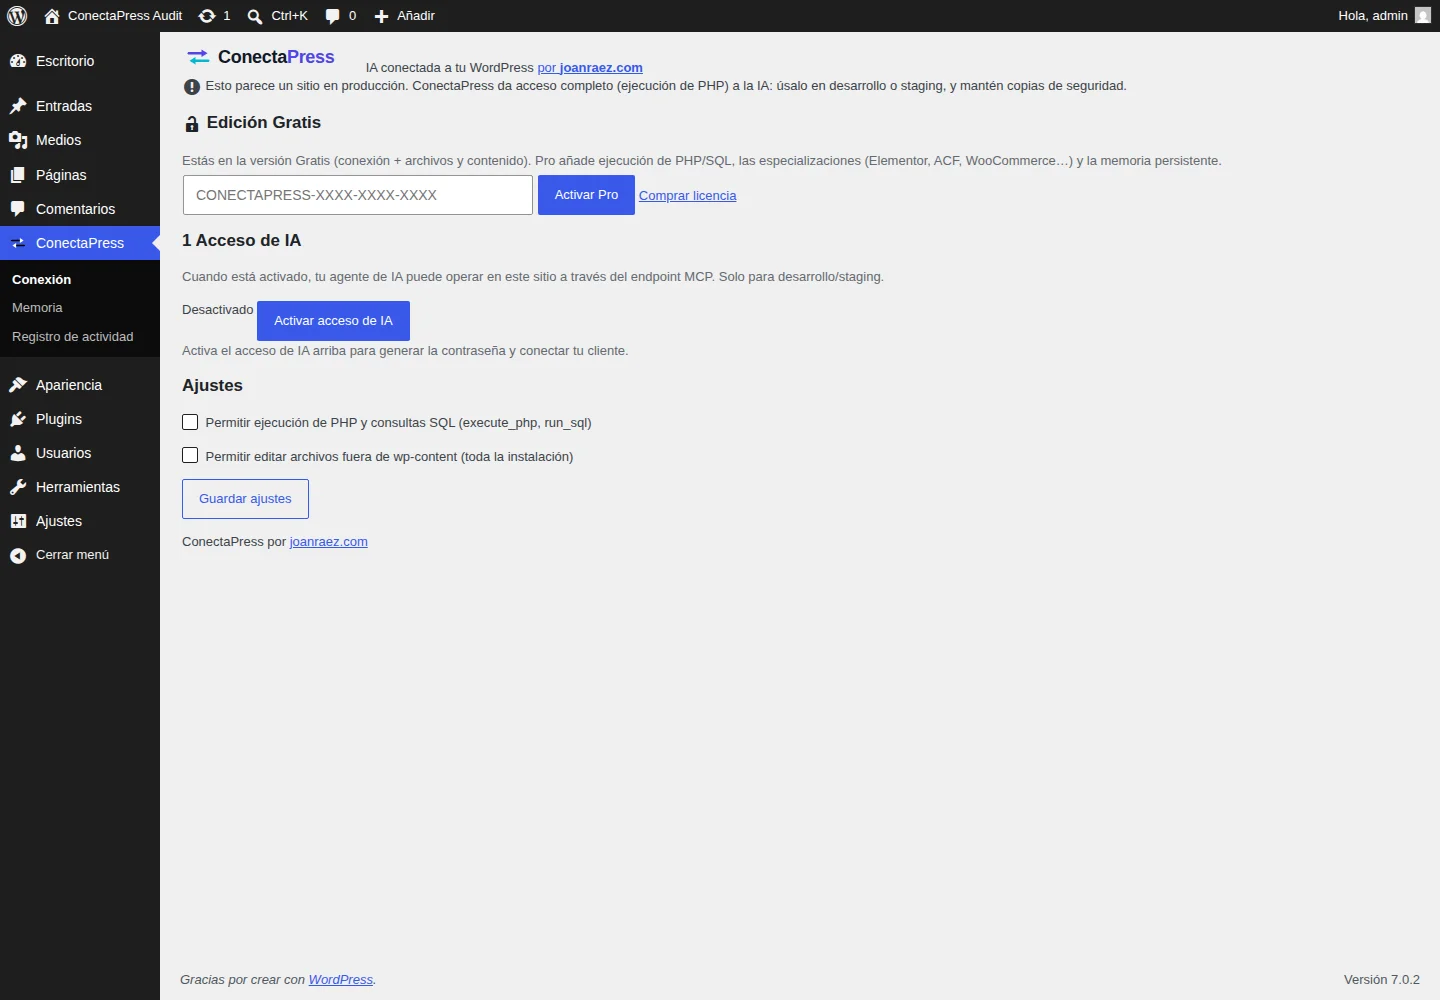Open Comprar licencia link
The width and height of the screenshot is (1440, 1000).
687,196
